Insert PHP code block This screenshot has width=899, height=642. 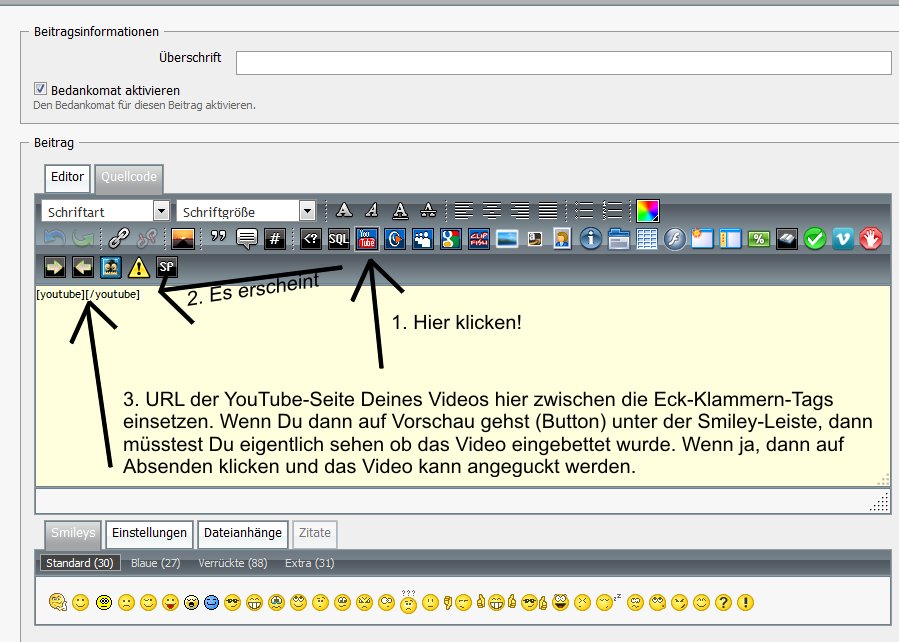coord(311,238)
